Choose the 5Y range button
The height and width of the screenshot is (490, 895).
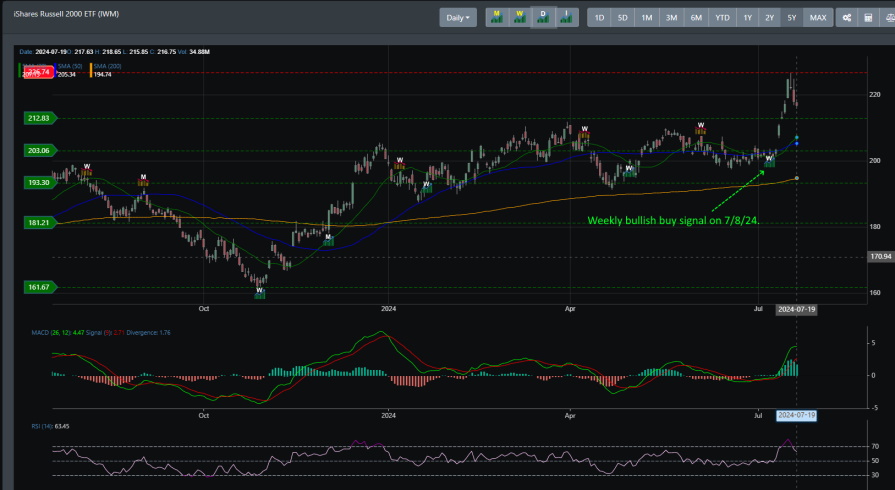[x=792, y=18]
